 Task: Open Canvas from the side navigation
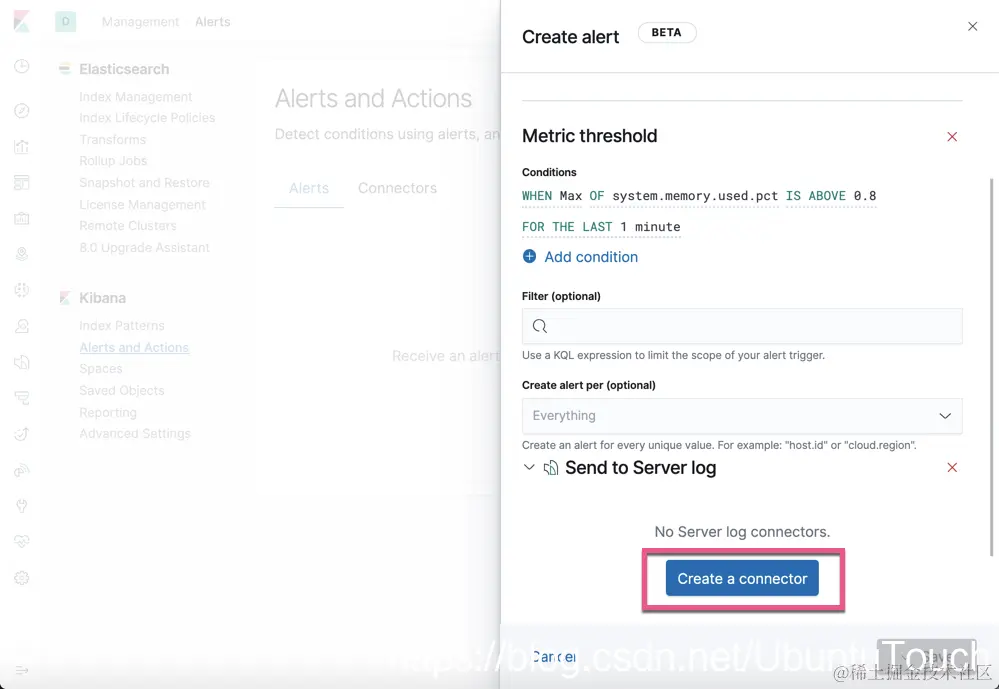(x=22, y=218)
